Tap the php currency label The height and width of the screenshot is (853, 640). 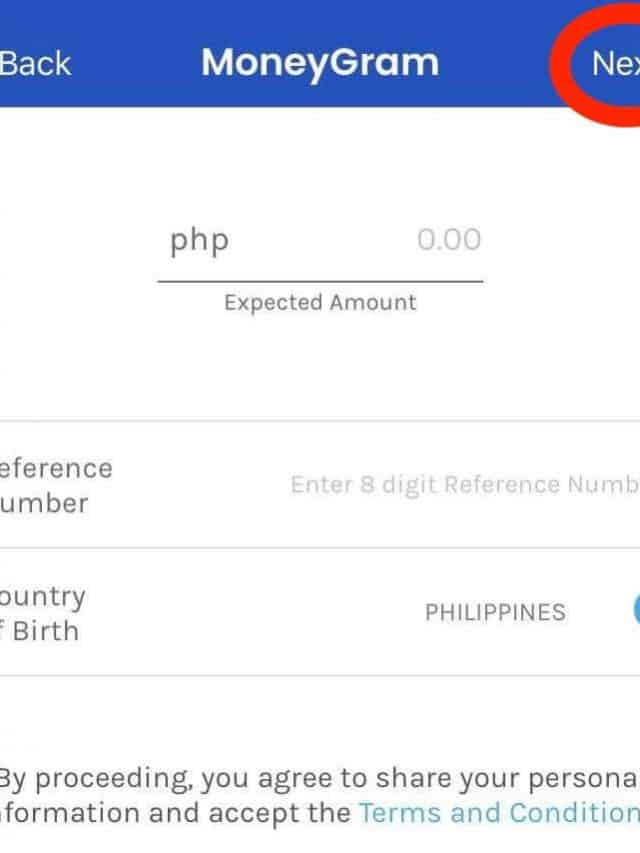pos(199,241)
